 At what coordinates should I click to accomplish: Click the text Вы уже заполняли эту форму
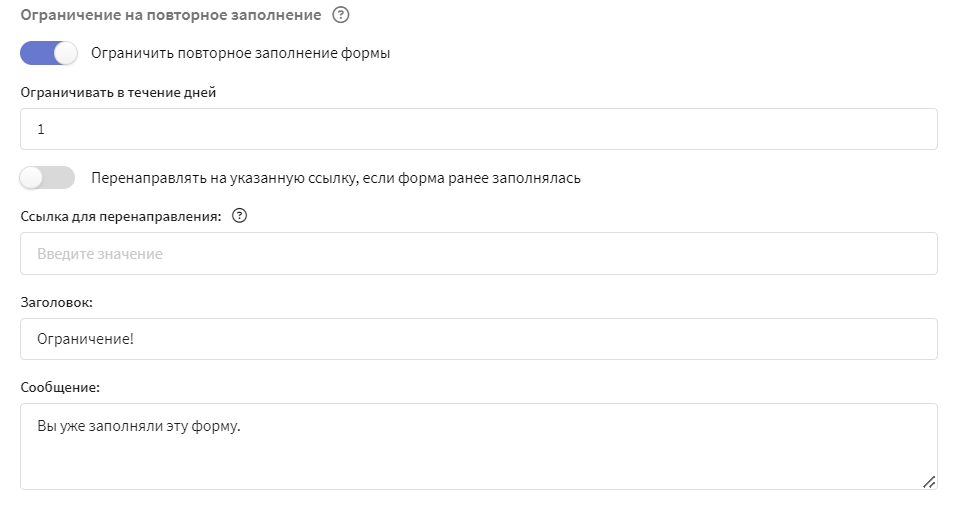coord(139,426)
